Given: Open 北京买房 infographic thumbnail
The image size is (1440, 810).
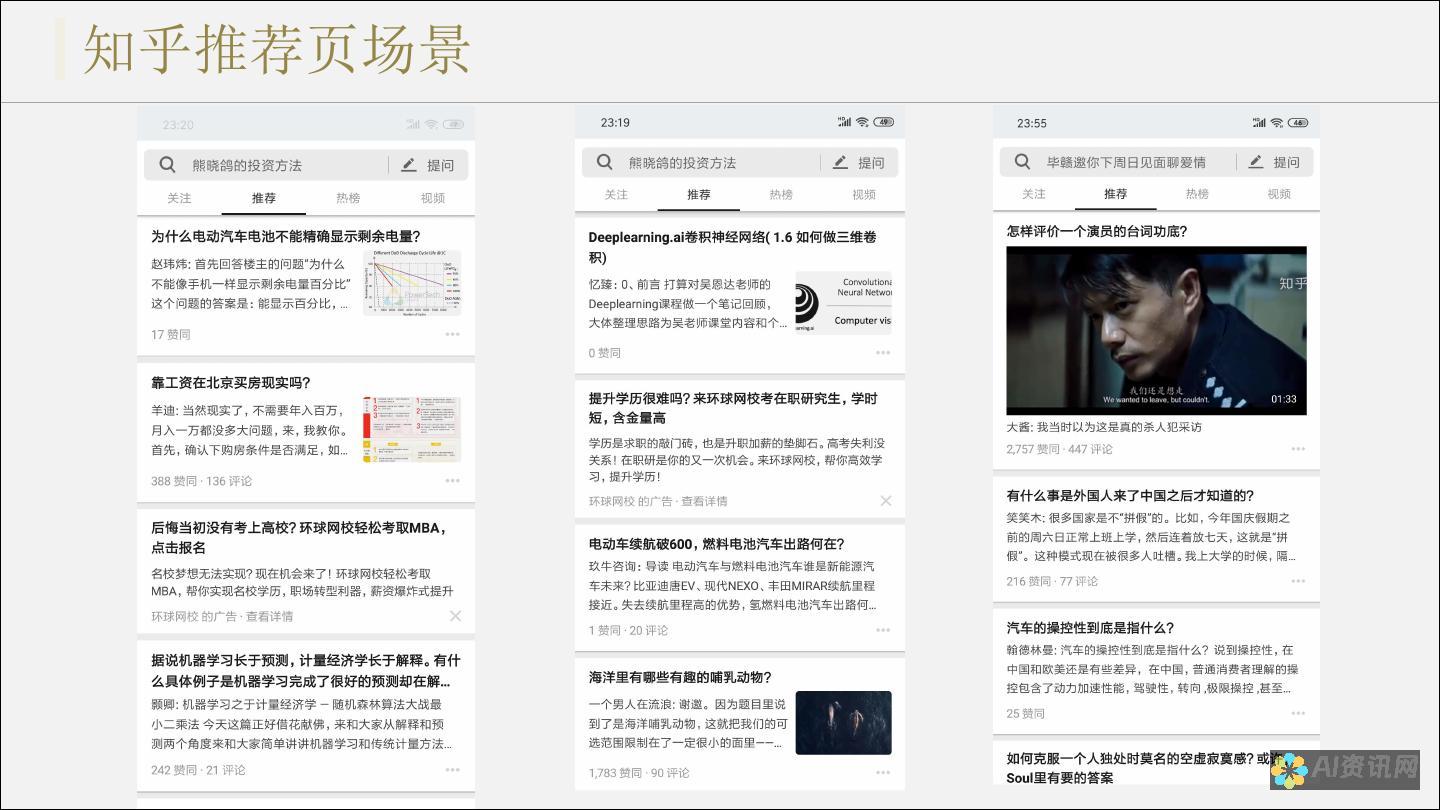Looking at the screenshot, I should 412,429.
